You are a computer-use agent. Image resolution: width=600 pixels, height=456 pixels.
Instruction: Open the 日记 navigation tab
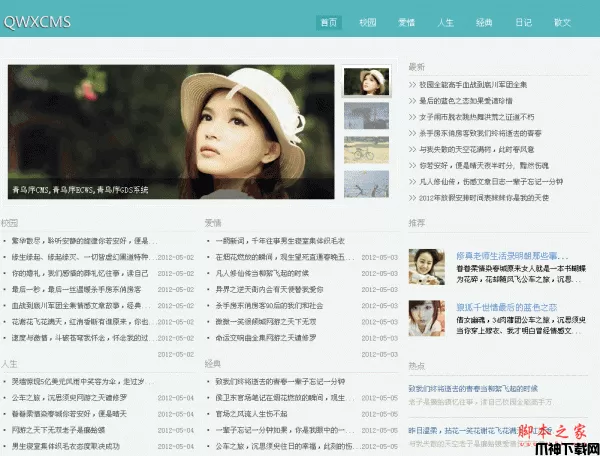click(523, 22)
